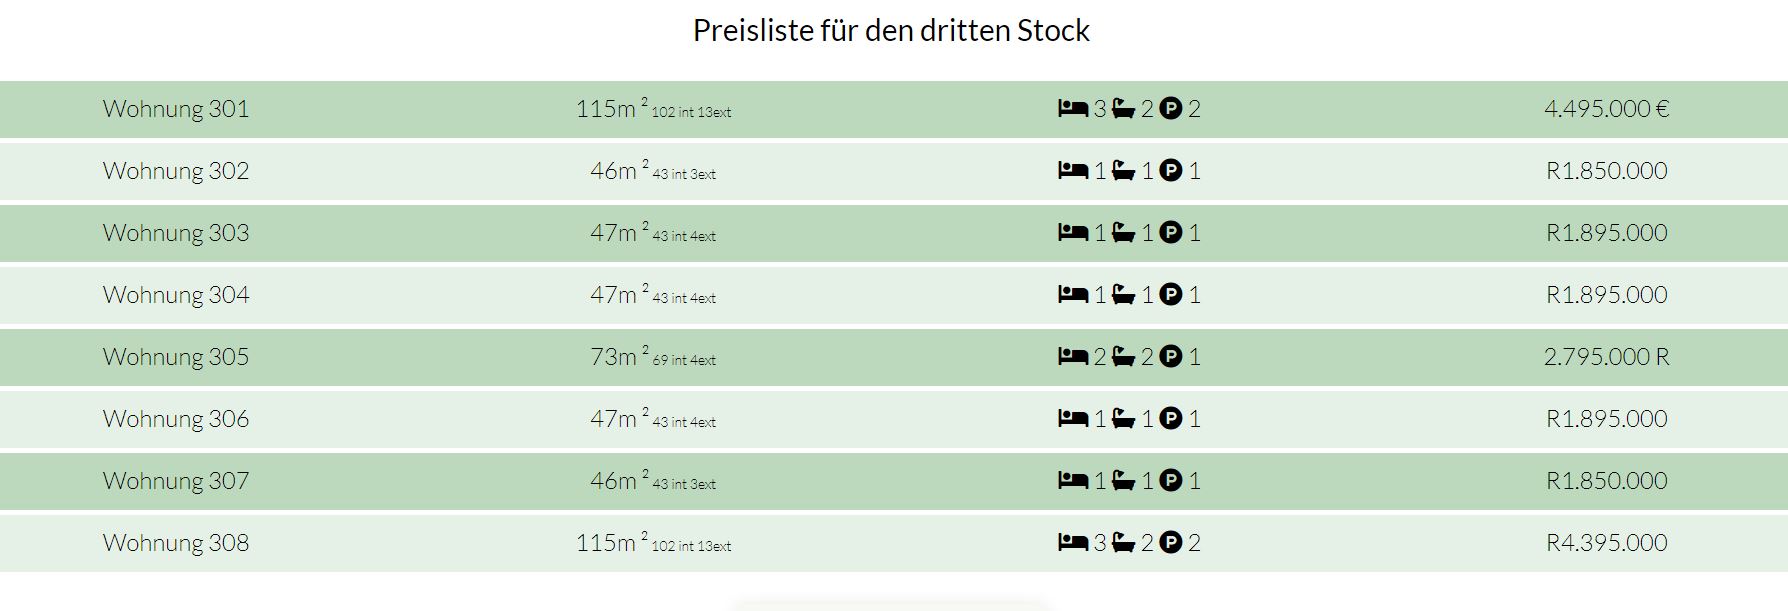Click the bed icon in Wohnung 301 row
Screen dimensions: 1788x611
click(x=1073, y=108)
